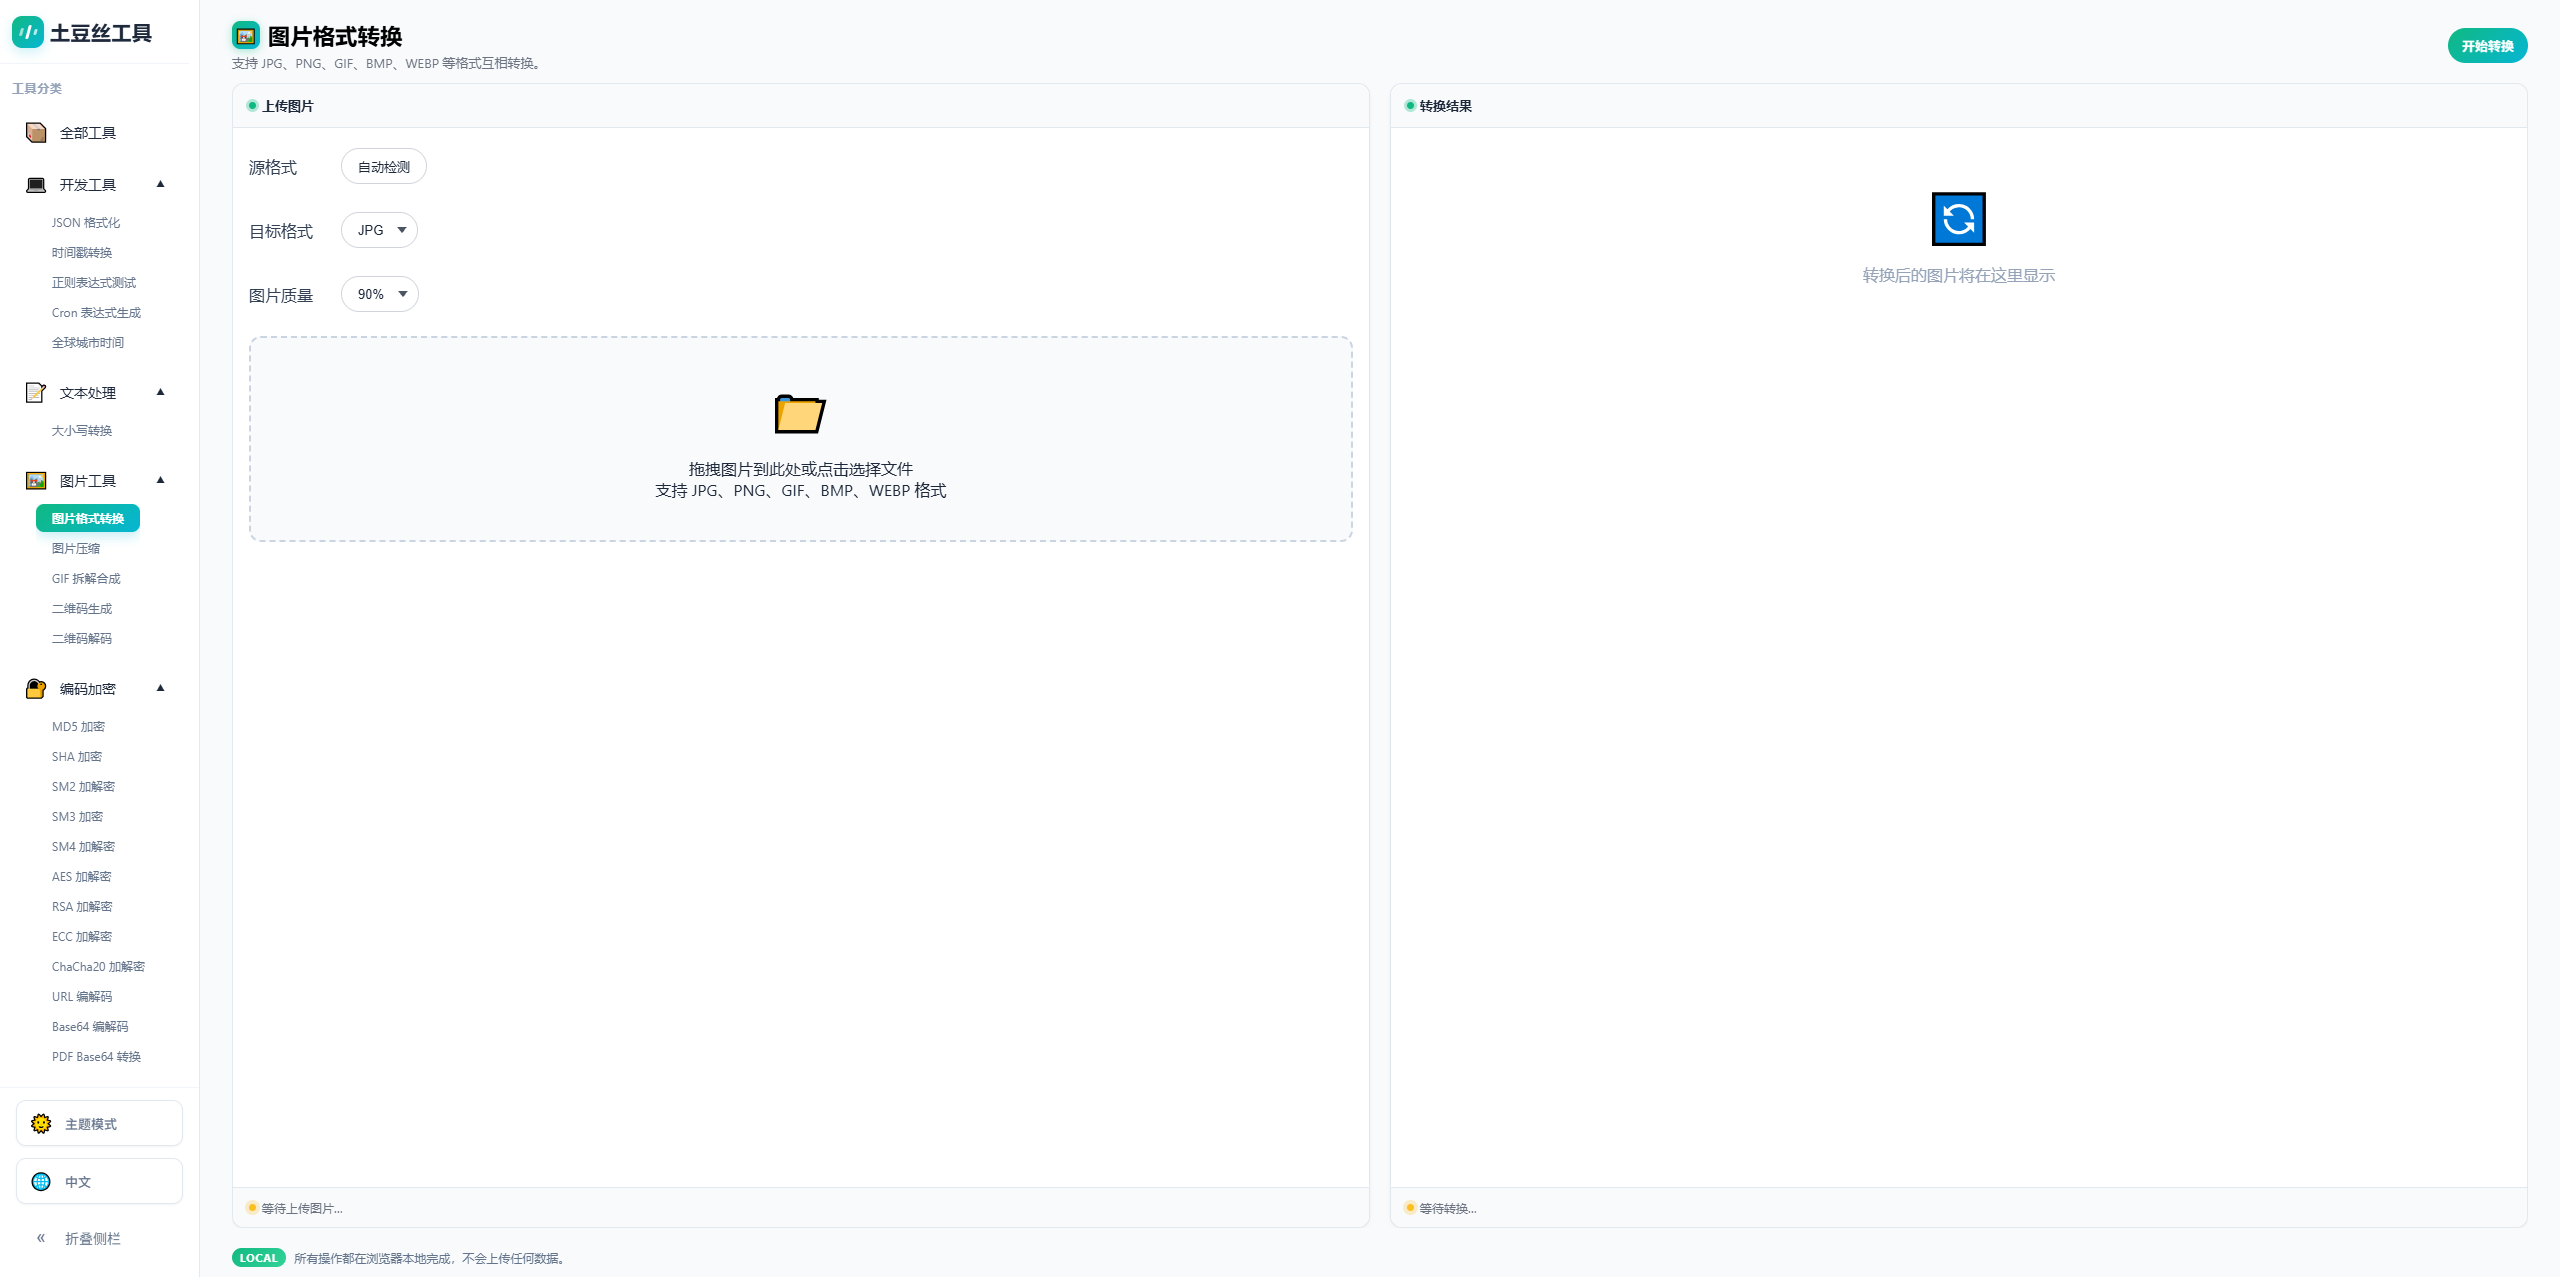Collapse the 文本处理 section arrow
The image size is (2560, 1277).
coord(160,392)
